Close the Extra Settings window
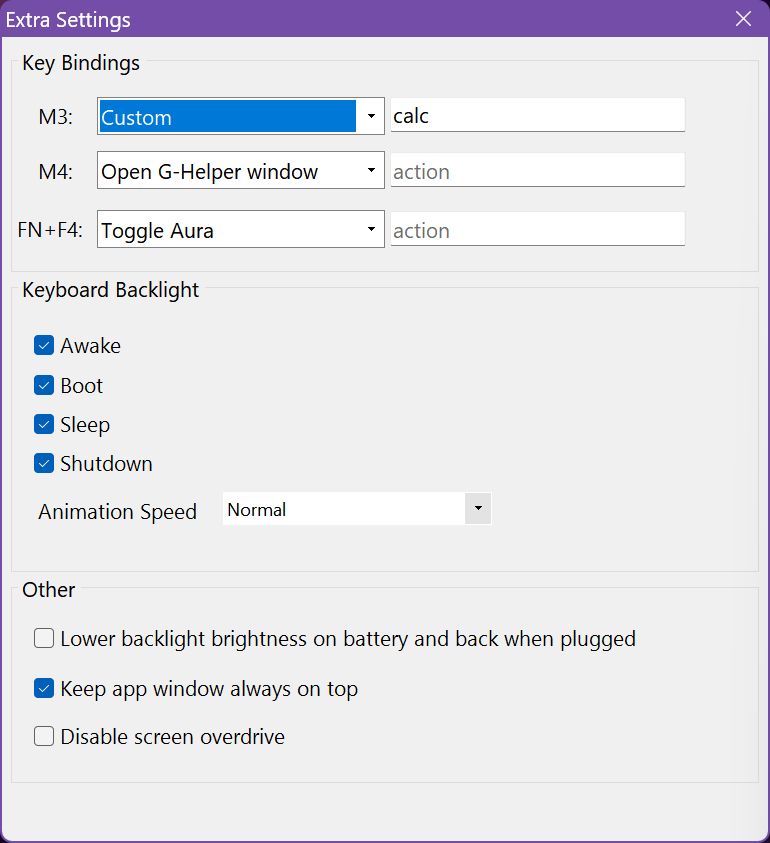Screen dimensions: 770x843 [x=743, y=19]
